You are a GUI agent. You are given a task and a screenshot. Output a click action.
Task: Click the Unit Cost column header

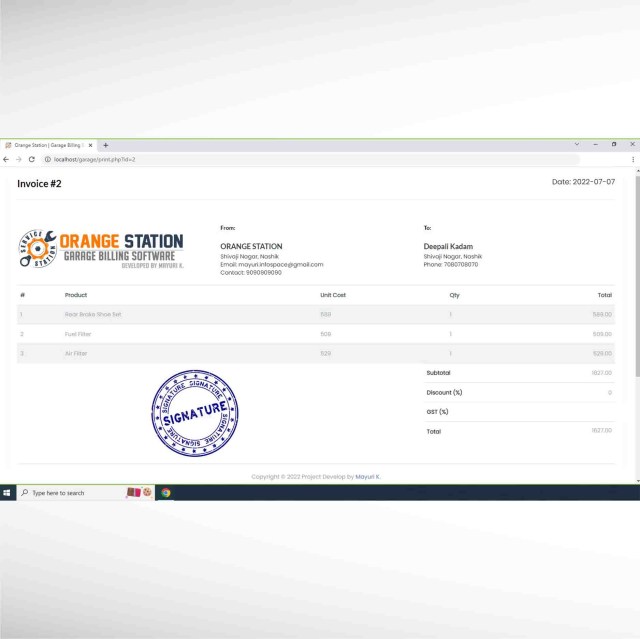pyautogui.click(x=333, y=295)
